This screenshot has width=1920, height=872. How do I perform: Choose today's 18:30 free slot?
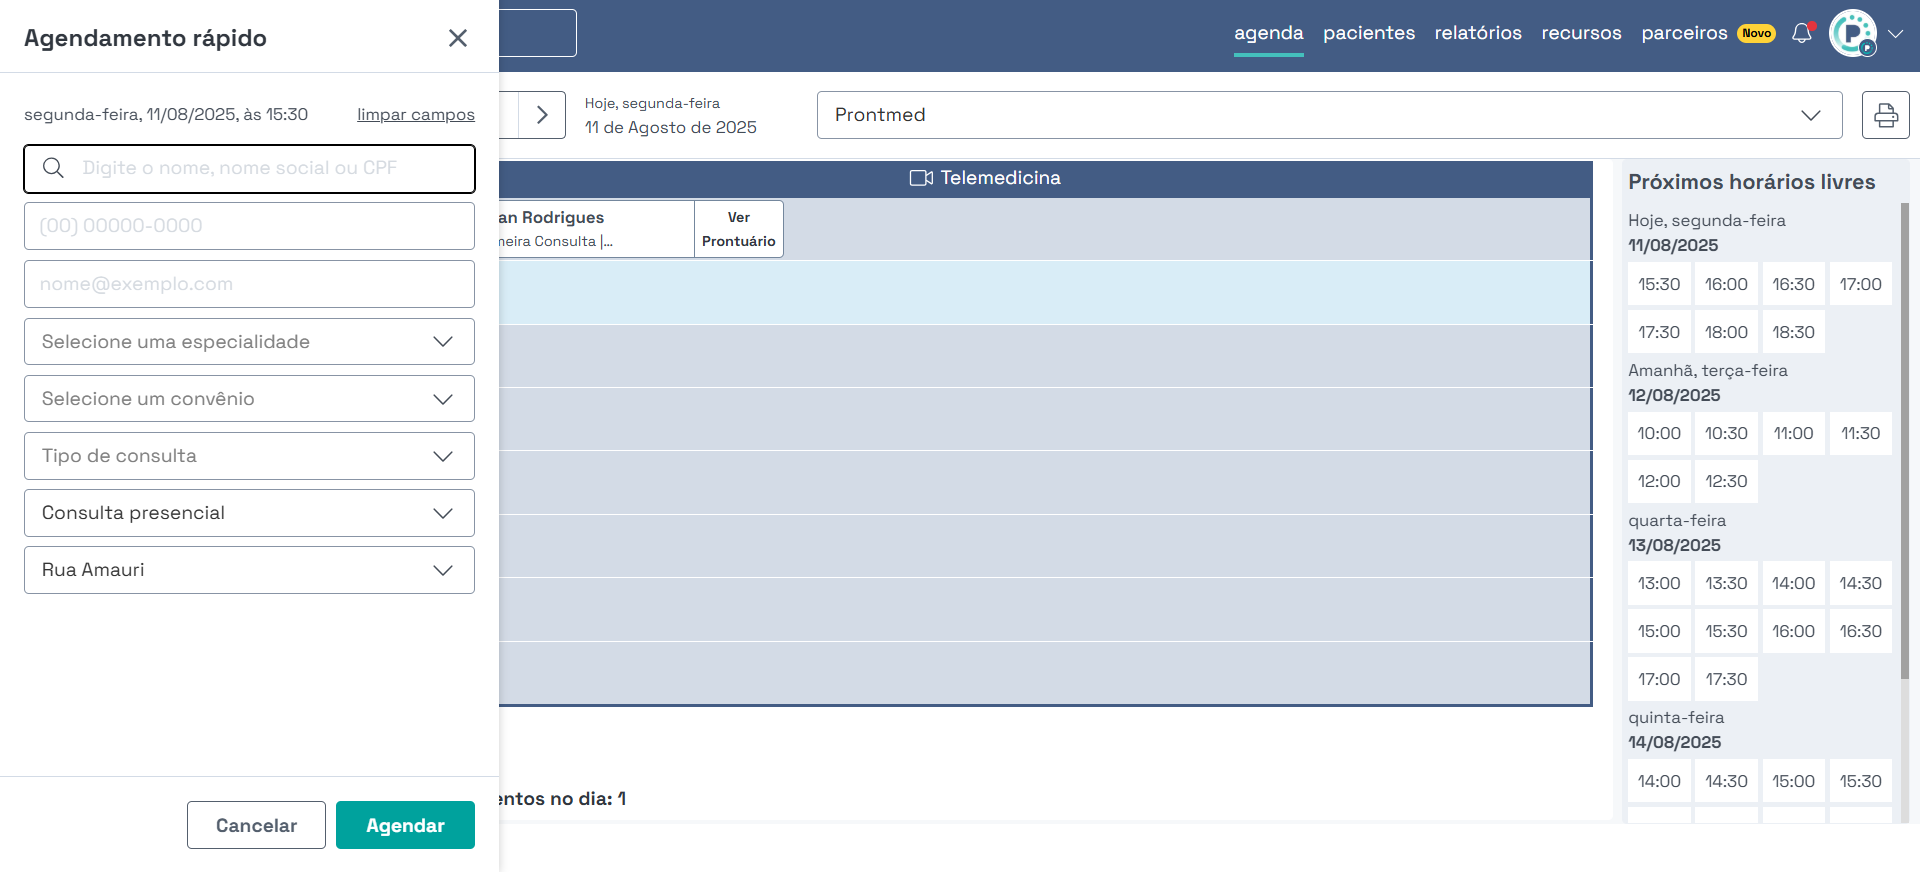point(1793,332)
